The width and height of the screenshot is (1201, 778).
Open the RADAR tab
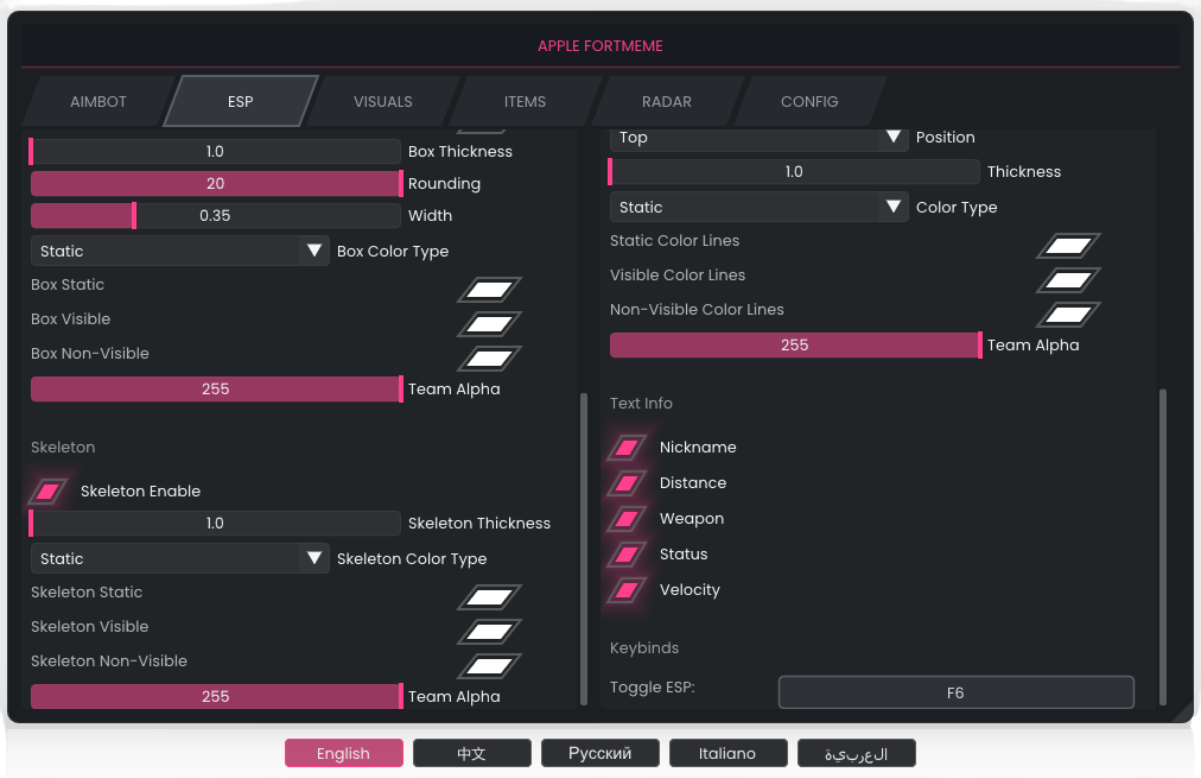pyautogui.click(x=666, y=102)
